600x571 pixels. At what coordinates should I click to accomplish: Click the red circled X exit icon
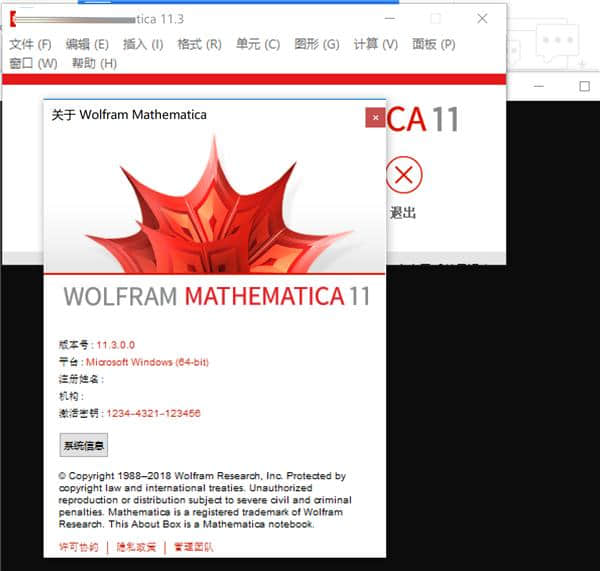(404, 175)
